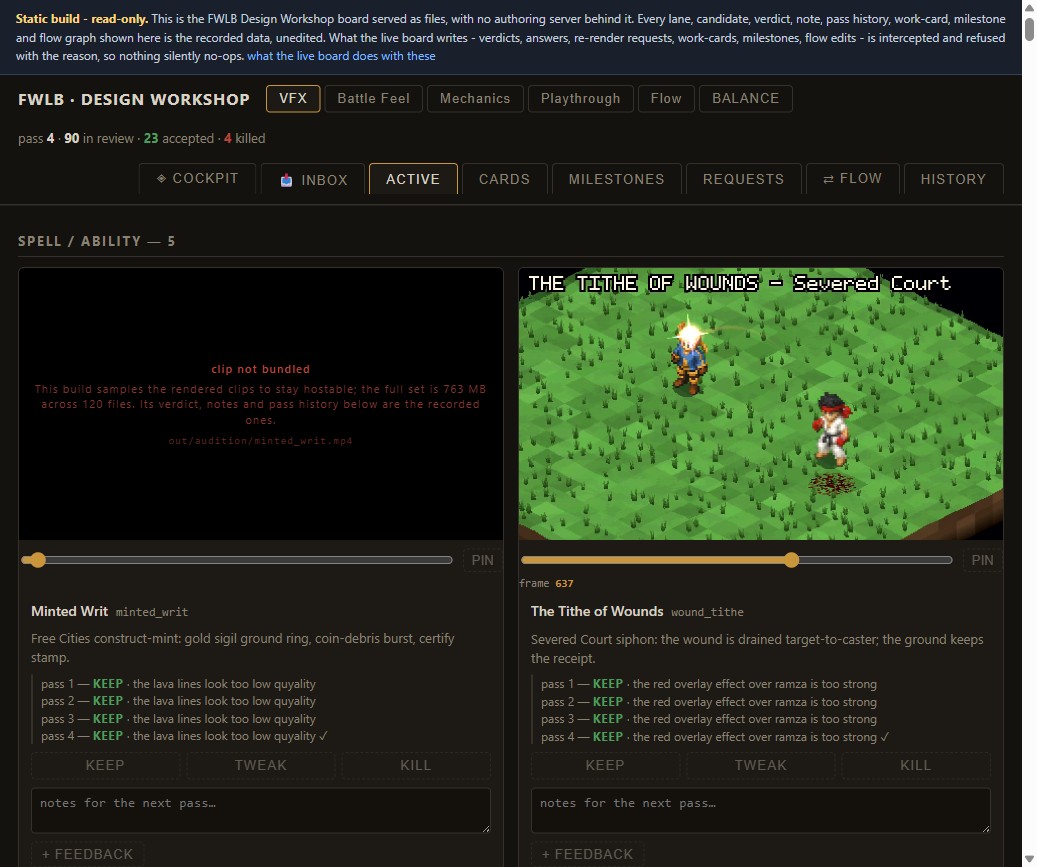Select the ACTIVE tab
The image size is (1037, 867).
pyautogui.click(x=413, y=179)
